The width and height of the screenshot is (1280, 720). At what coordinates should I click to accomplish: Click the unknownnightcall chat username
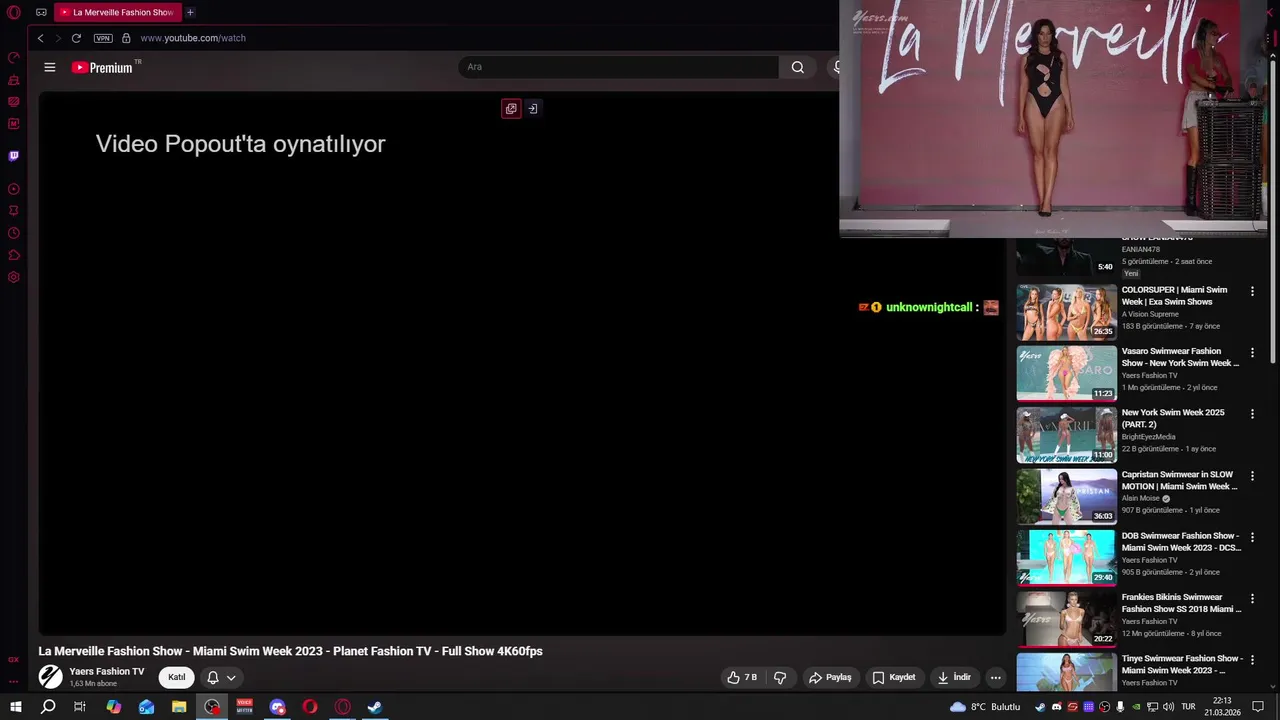(929, 308)
